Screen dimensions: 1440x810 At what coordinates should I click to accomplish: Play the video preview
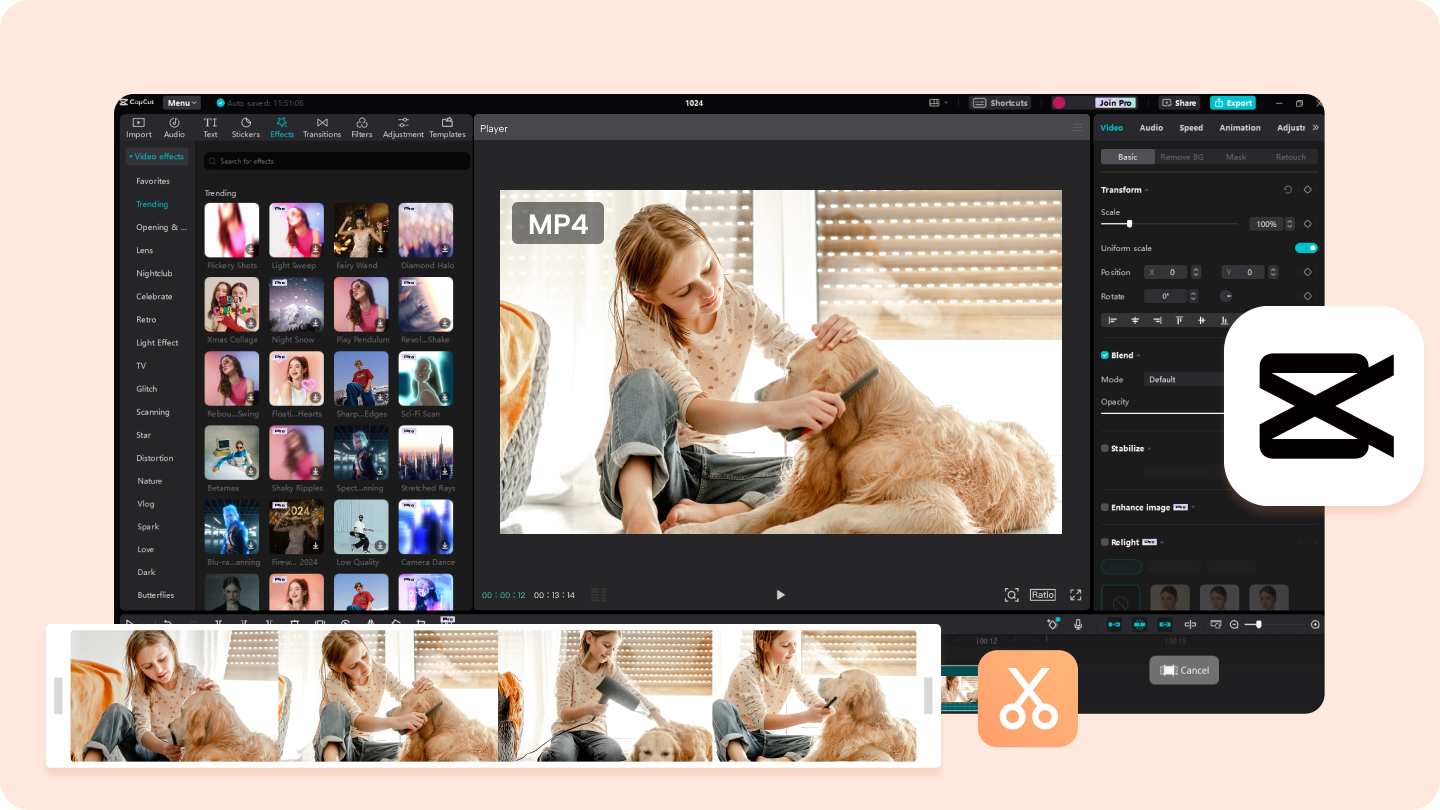[780, 595]
